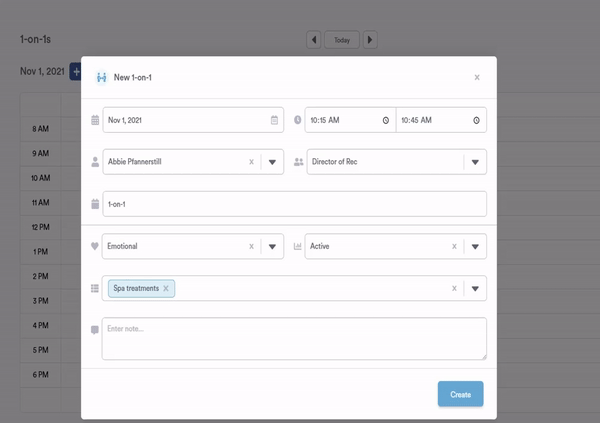This screenshot has height=423, width=600.
Task: Click the 6 PM row label in calendar
Action: (x=41, y=375)
